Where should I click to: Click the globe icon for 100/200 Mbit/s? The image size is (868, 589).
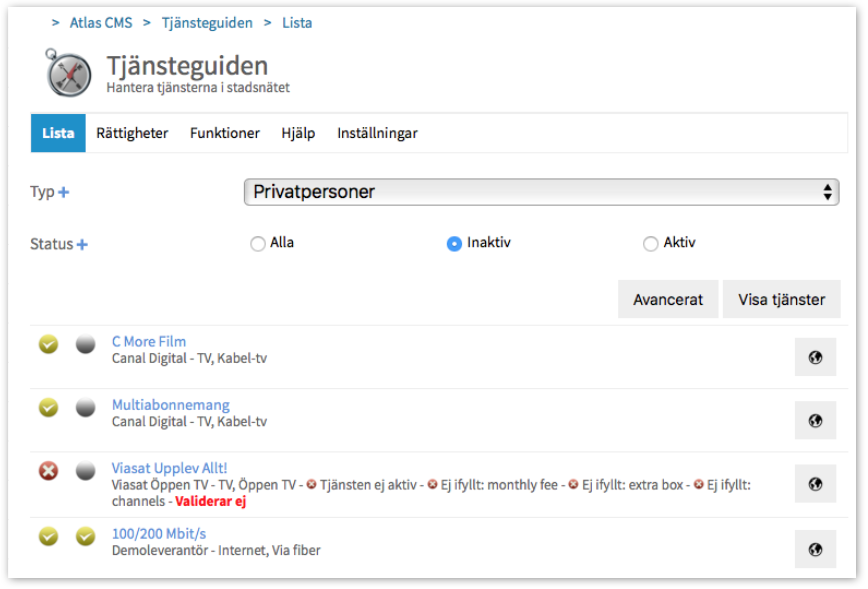pyautogui.click(x=815, y=548)
